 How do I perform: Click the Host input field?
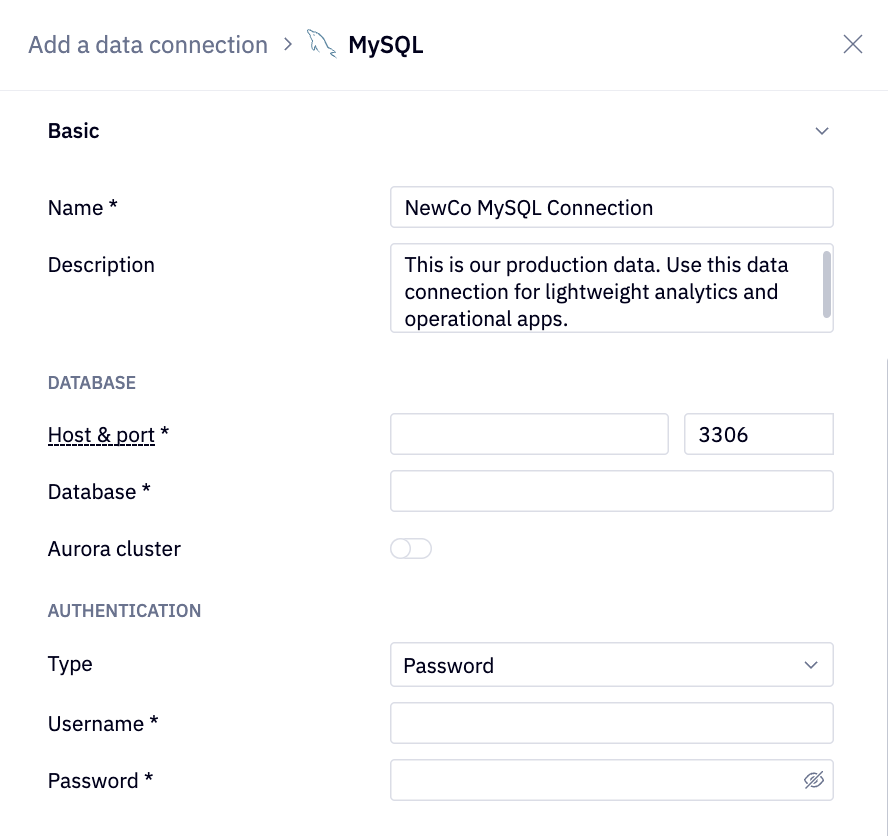[x=529, y=435]
